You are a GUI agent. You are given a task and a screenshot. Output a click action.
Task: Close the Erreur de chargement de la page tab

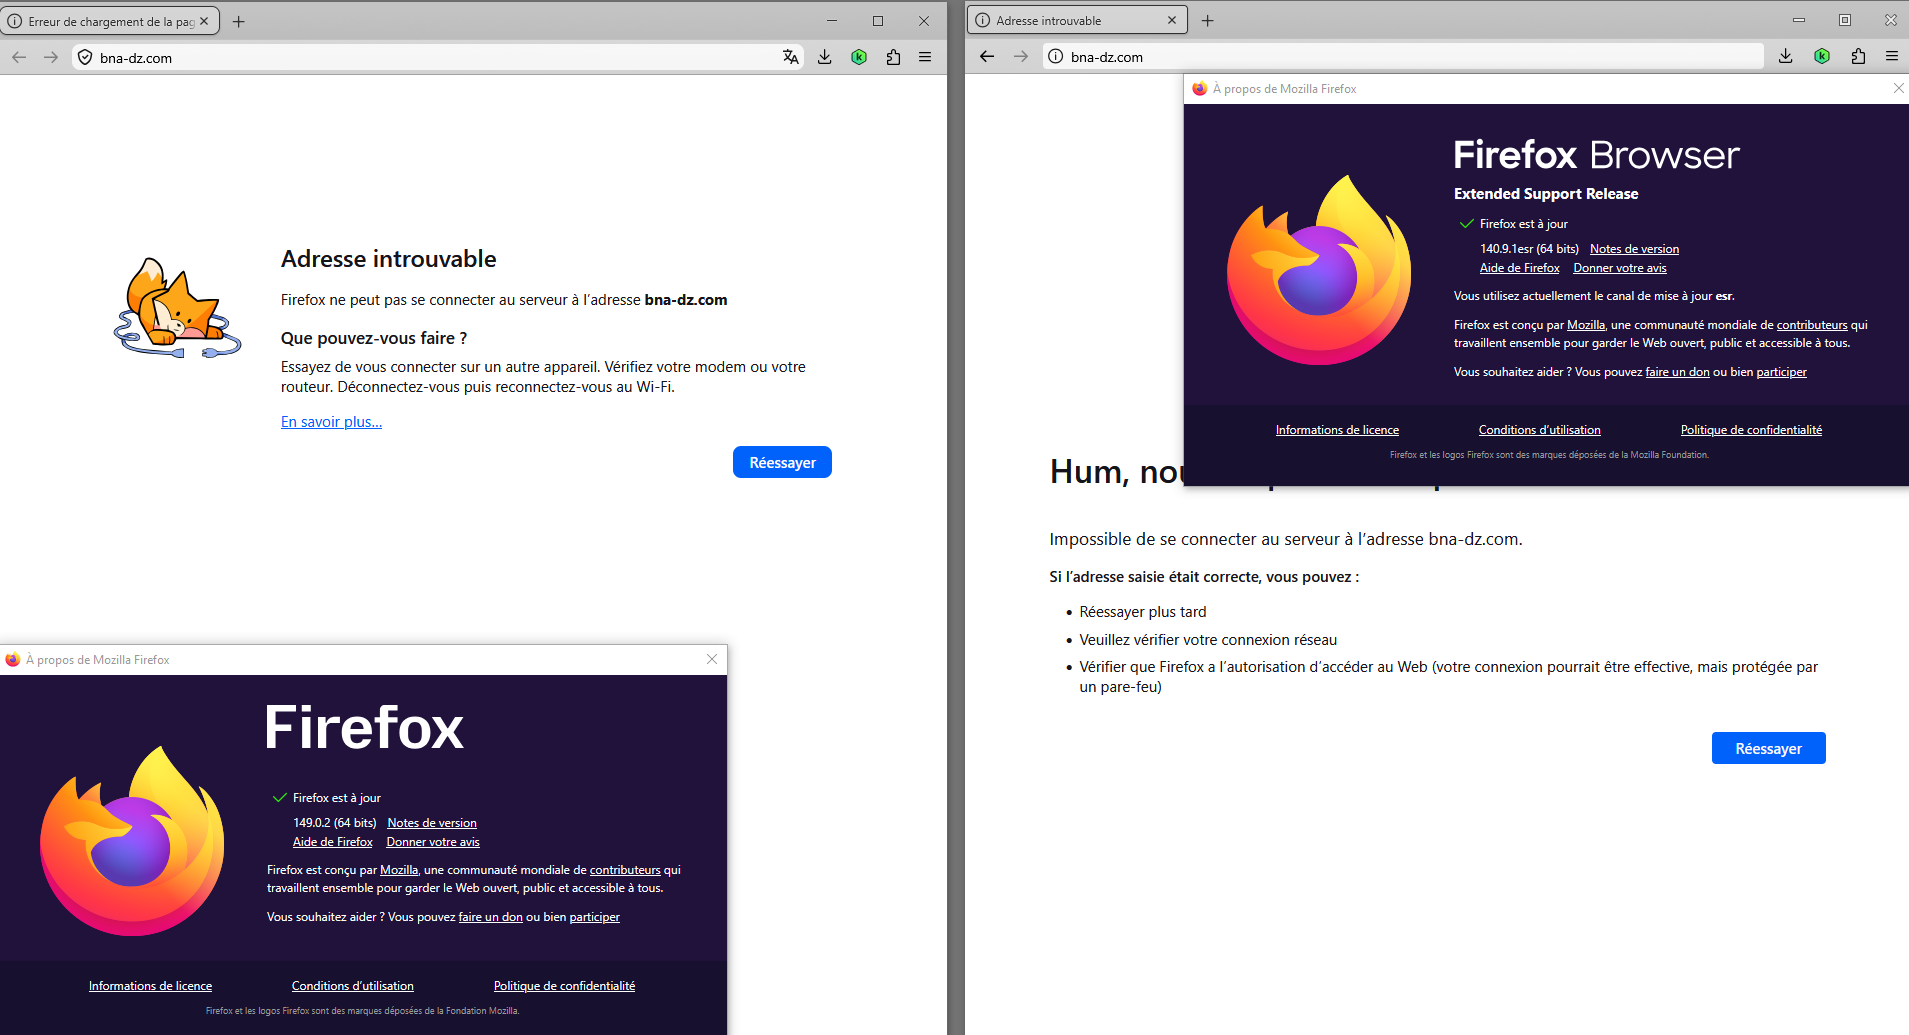tap(204, 21)
